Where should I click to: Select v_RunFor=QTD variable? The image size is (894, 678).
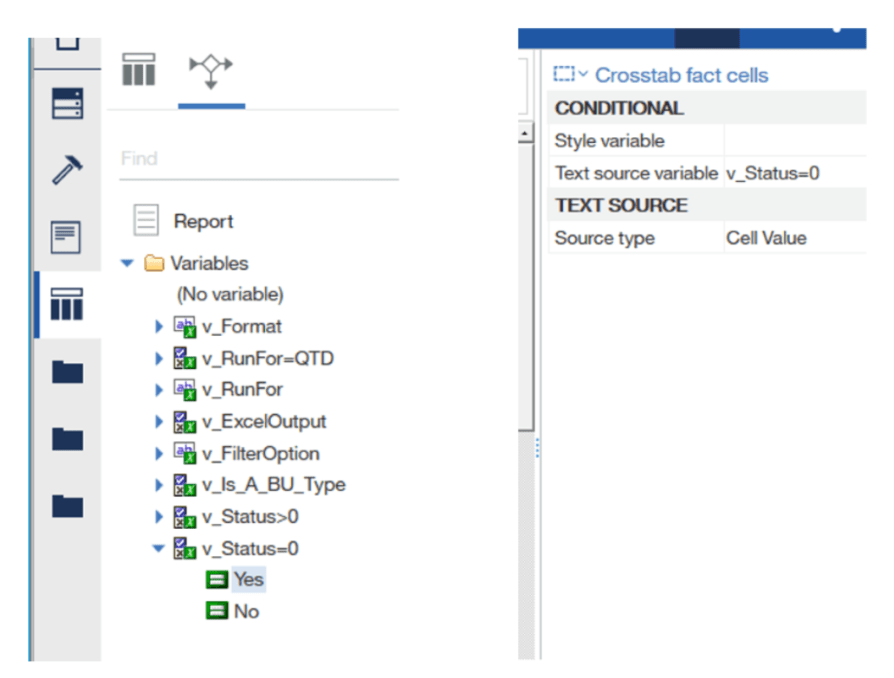pyautogui.click(x=268, y=358)
